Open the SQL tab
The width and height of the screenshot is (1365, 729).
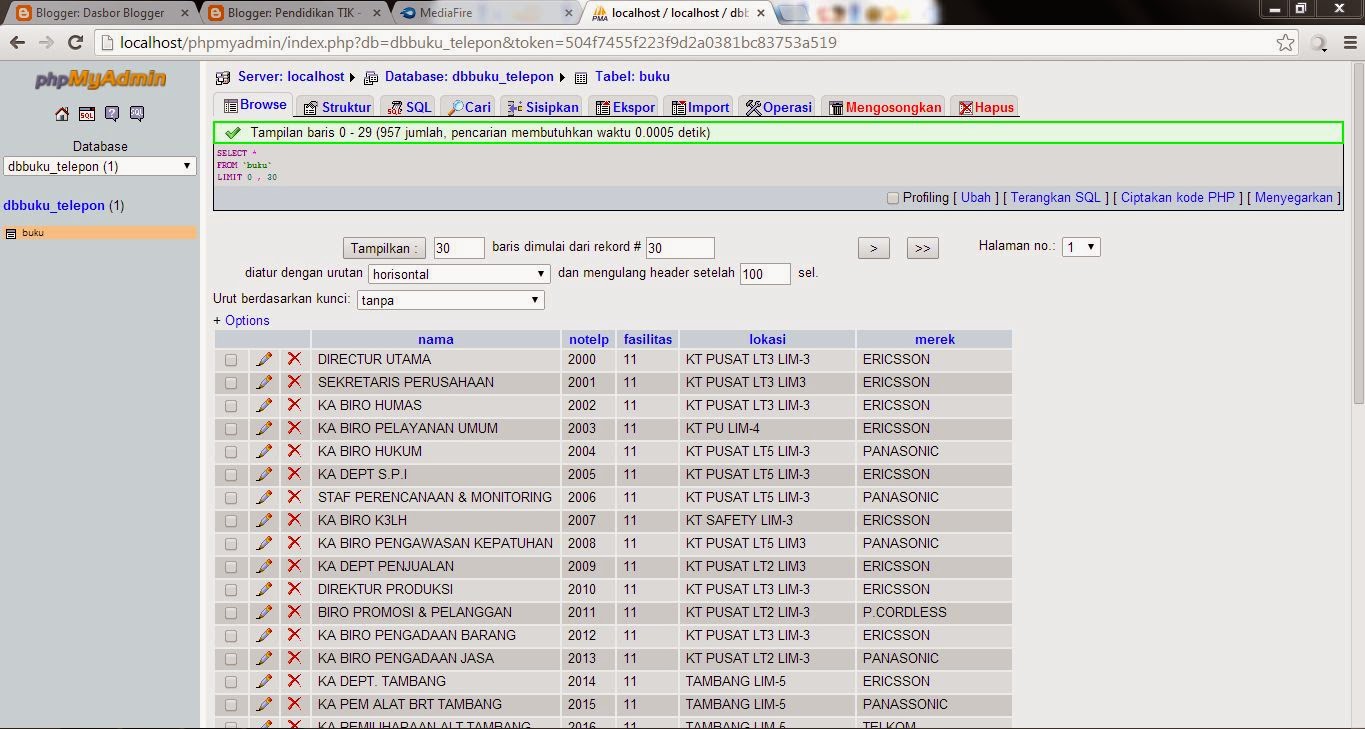click(x=410, y=107)
